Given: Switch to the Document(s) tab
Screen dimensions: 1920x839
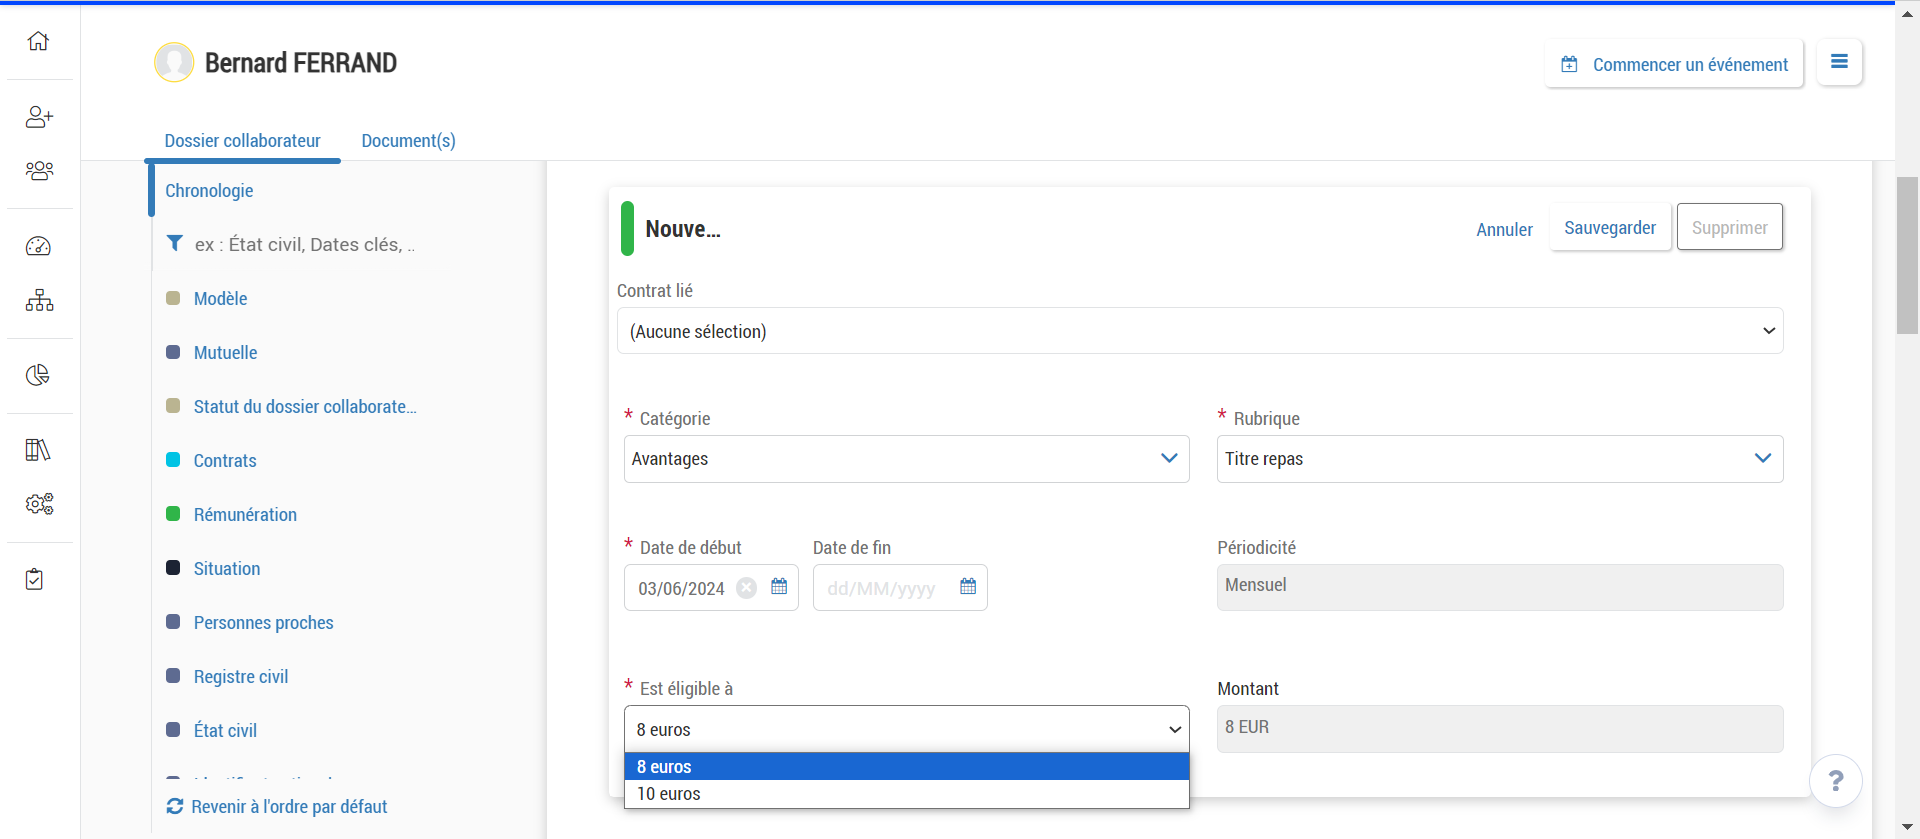Looking at the screenshot, I should [408, 141].
